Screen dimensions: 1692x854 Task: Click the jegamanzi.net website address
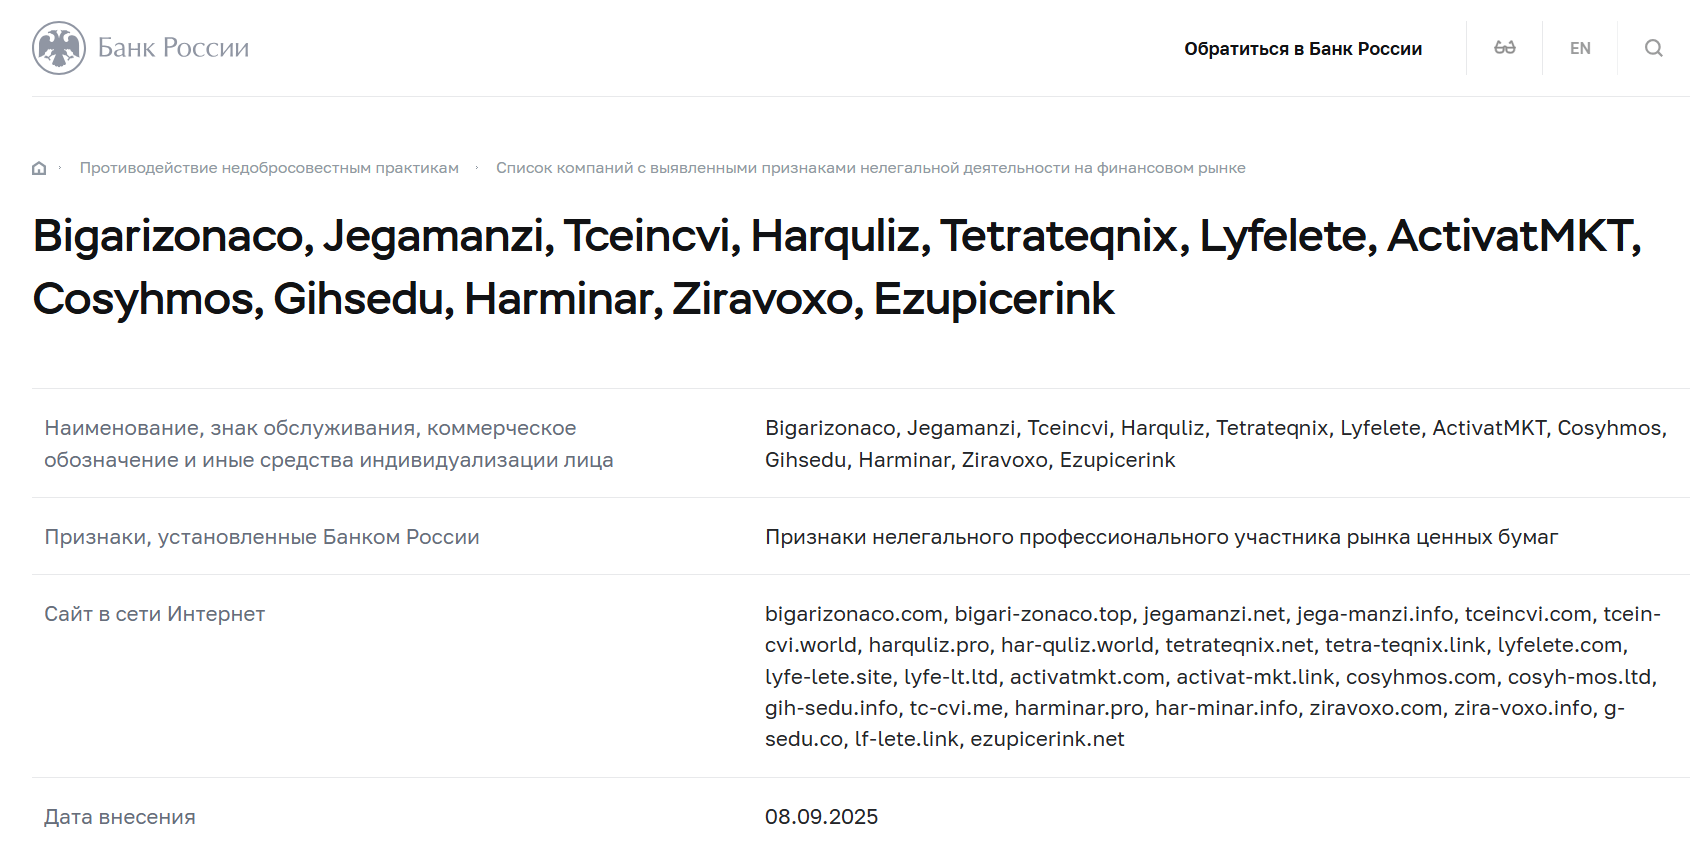coord(1212,613)
